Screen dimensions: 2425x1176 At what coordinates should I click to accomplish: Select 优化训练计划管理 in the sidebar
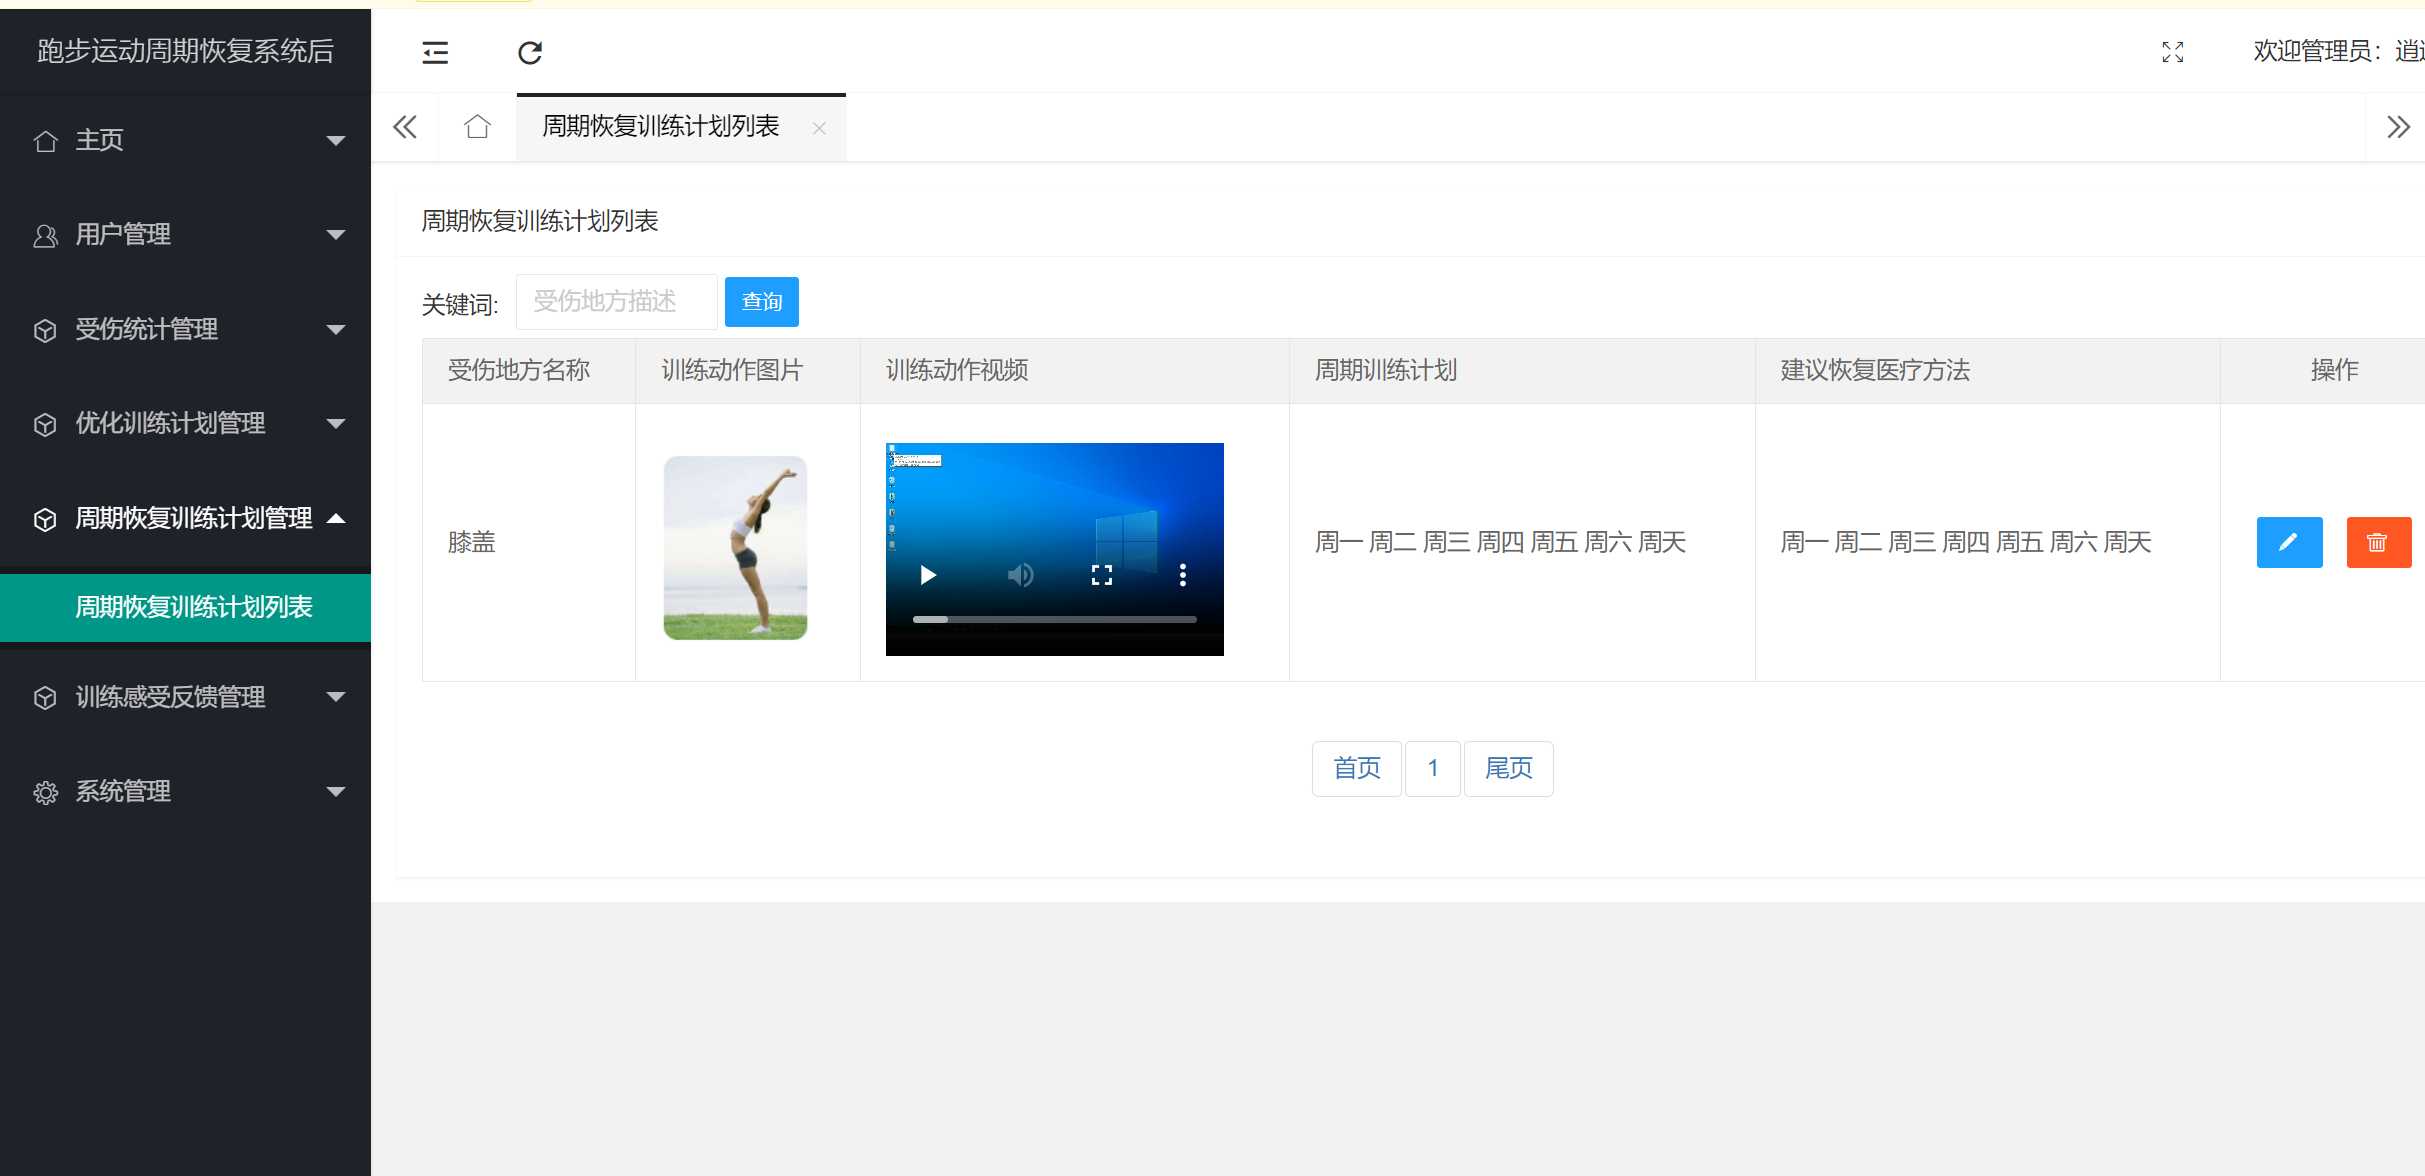pos(170,422)
